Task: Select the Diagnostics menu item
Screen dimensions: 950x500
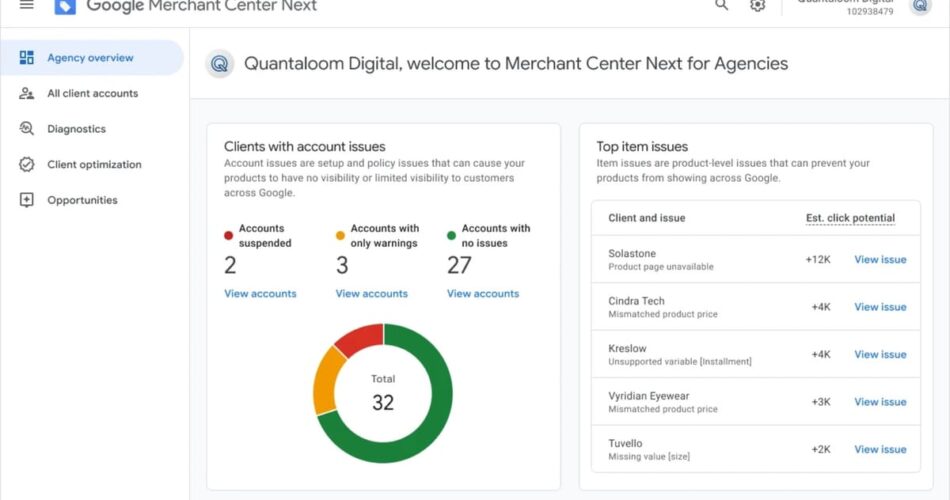Action: (x=76, y=129)
